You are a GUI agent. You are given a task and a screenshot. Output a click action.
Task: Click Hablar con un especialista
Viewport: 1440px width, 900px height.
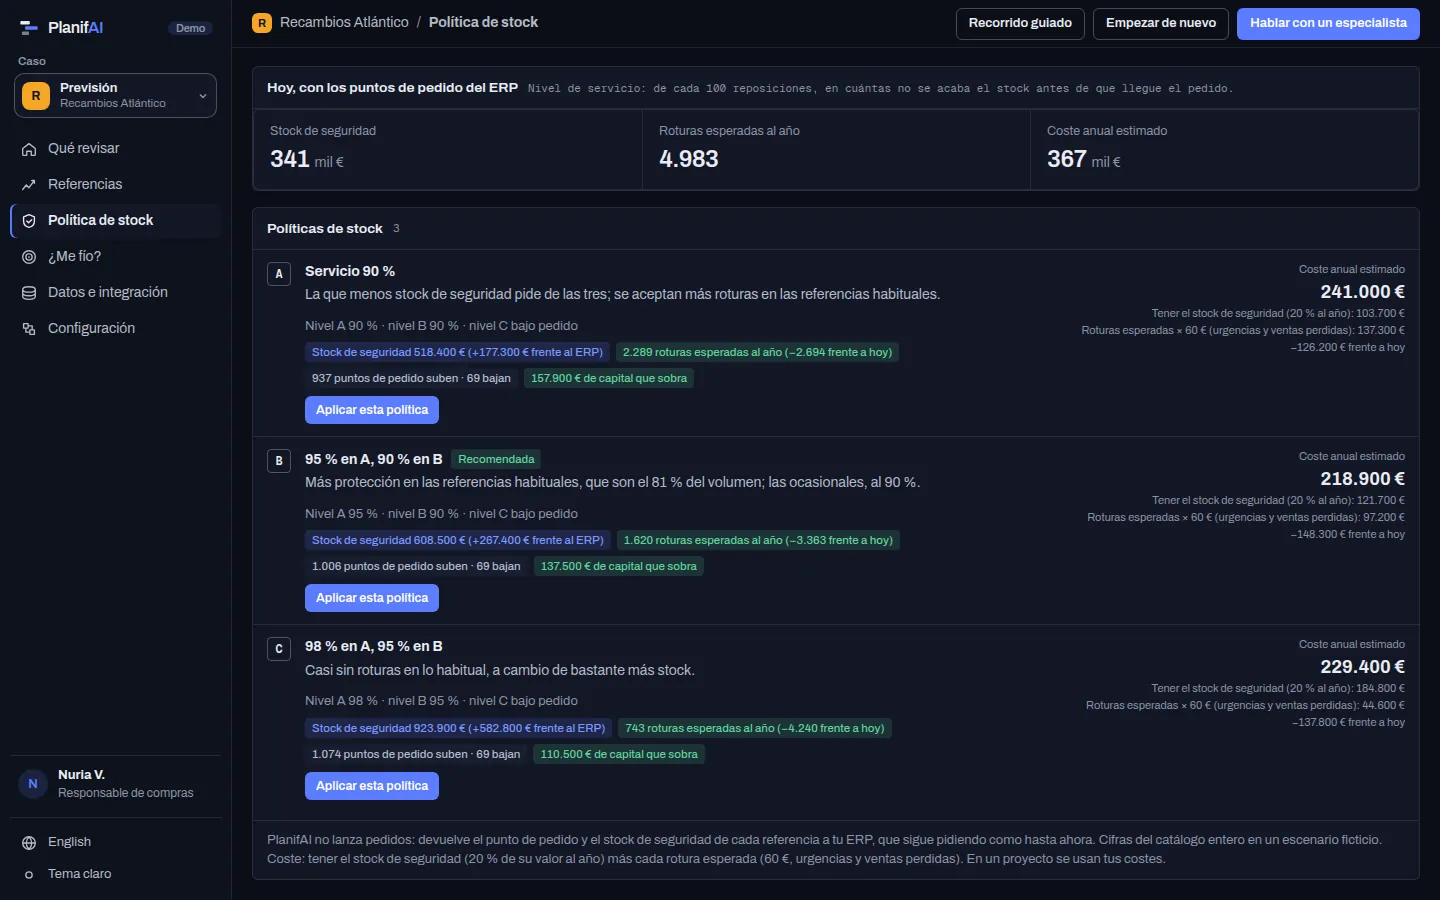click(1328, 23)
